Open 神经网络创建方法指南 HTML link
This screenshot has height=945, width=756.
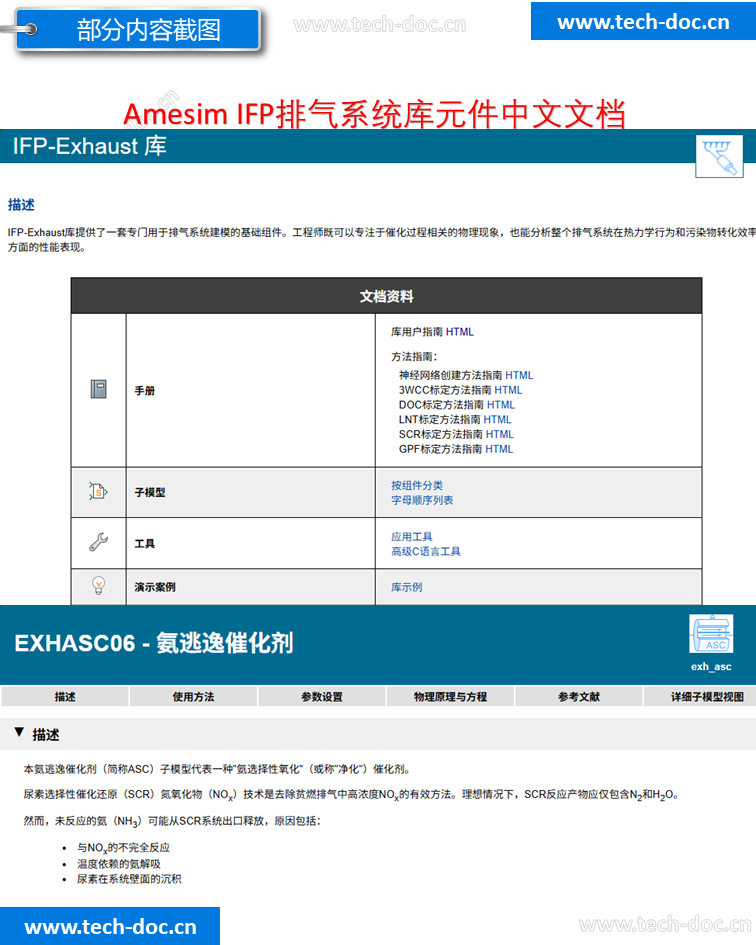click(x=519, y=375)
